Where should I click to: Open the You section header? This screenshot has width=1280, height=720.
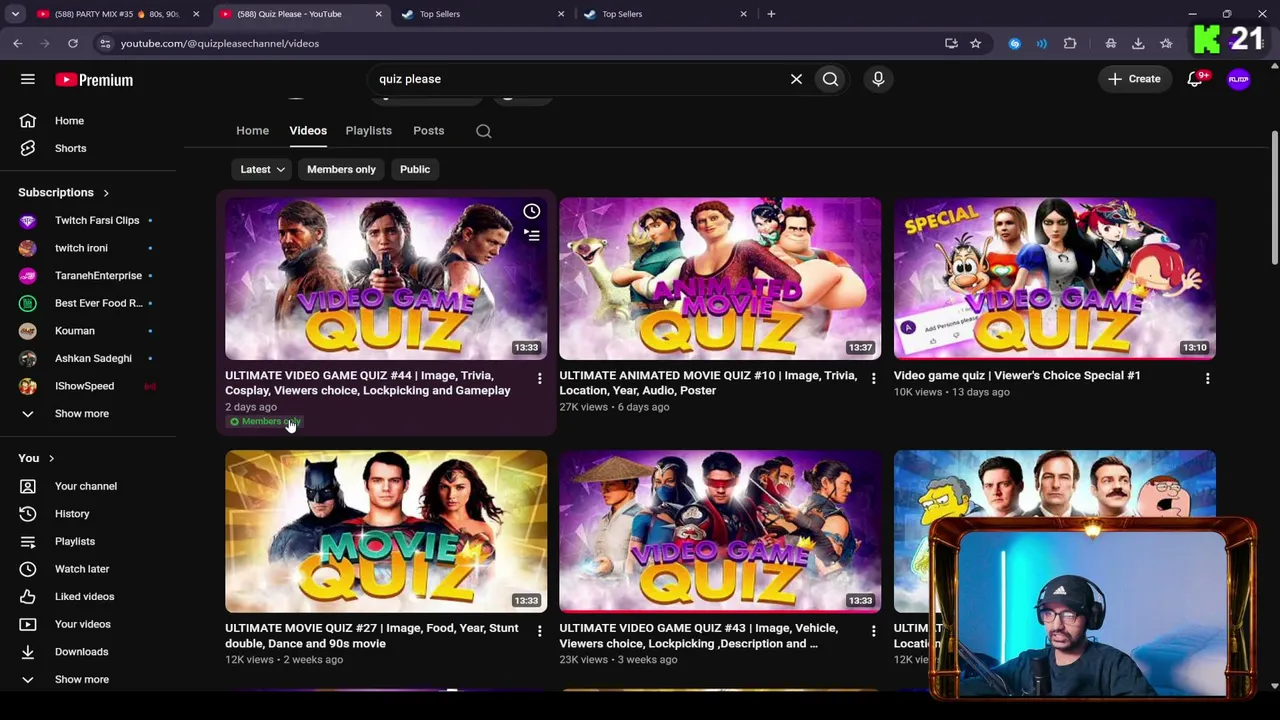click(36, 458)
